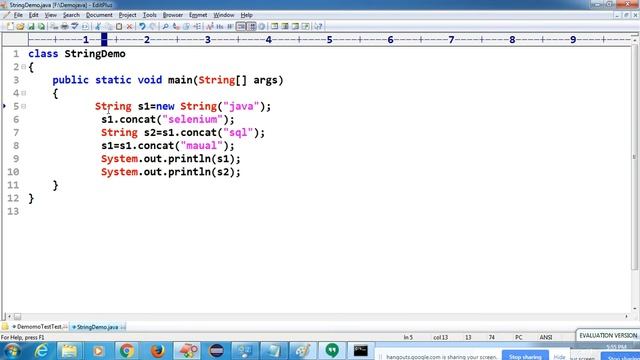Click the 'PC' file format status entry

point(519,337)
